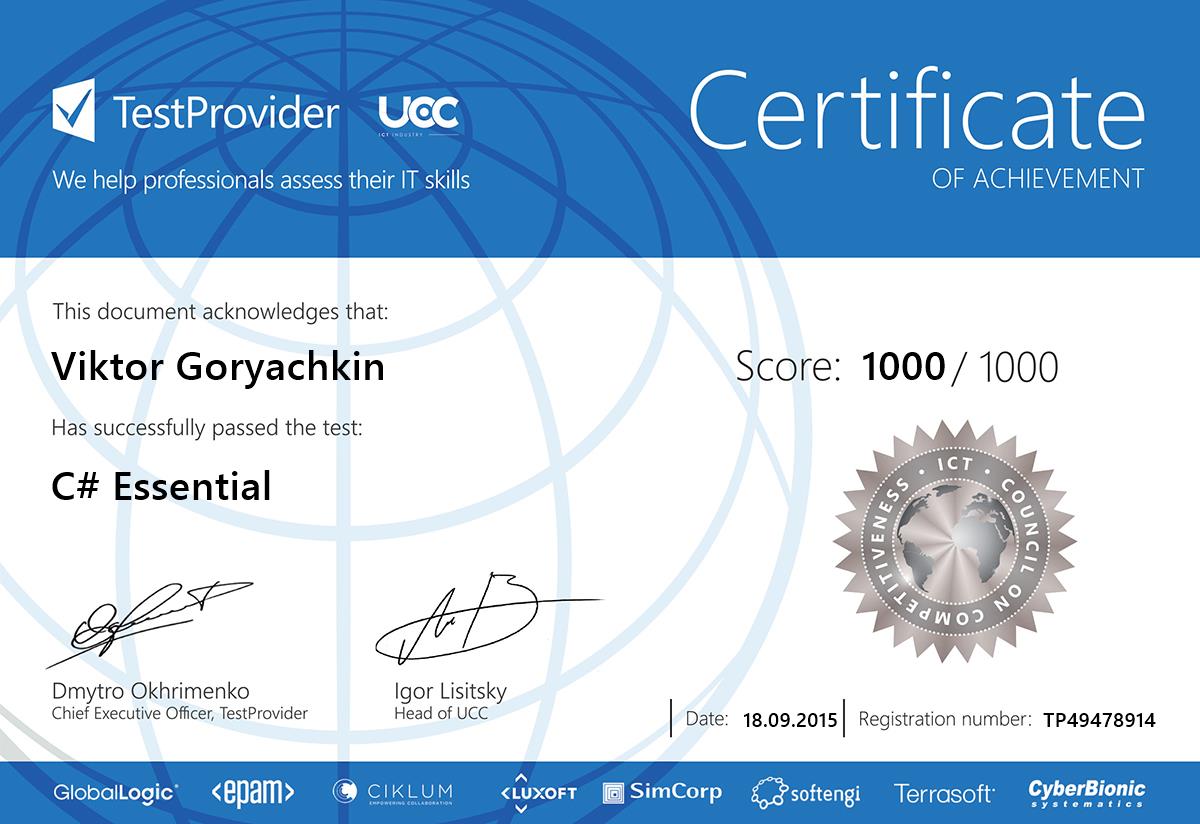Click the EPAM sponsor logo
Image resolution: width=1200 pixels, height=824 pixels.
pos(252,793)
